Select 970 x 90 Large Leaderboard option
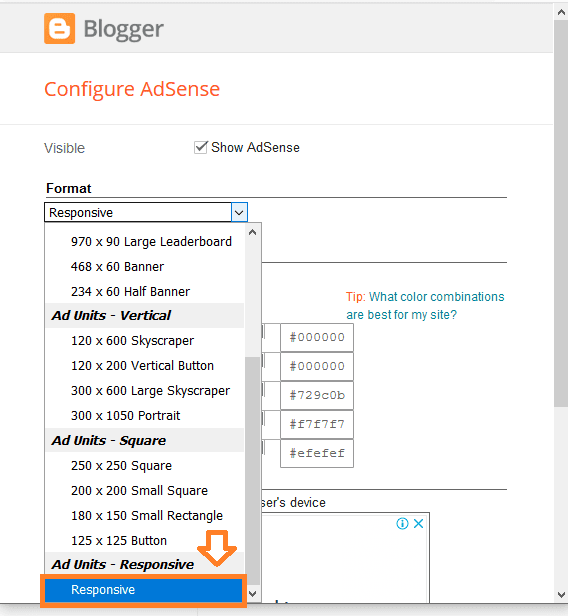Image resolution: width=568 pixels, height=616 pixels. [145, 242]
